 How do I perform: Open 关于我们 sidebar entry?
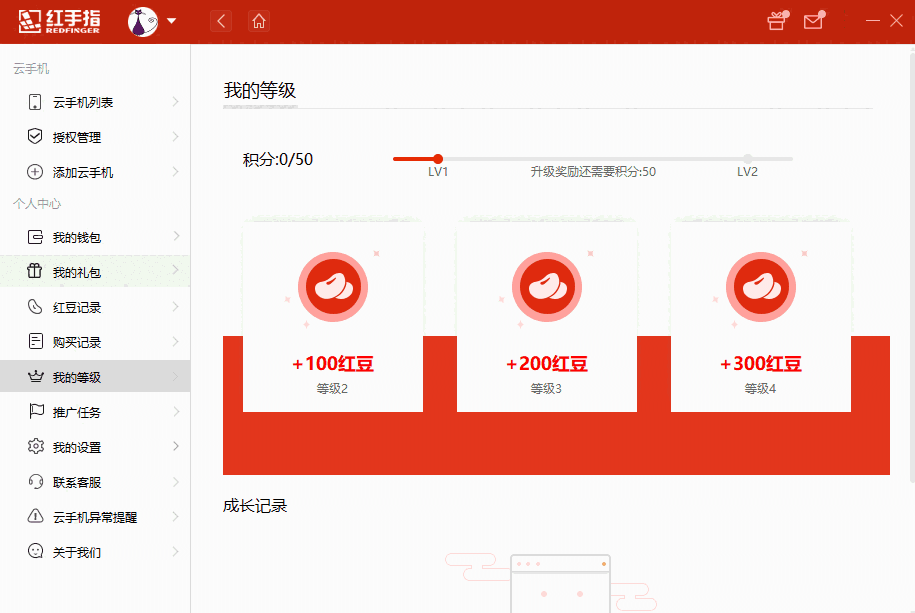[95, 552]
